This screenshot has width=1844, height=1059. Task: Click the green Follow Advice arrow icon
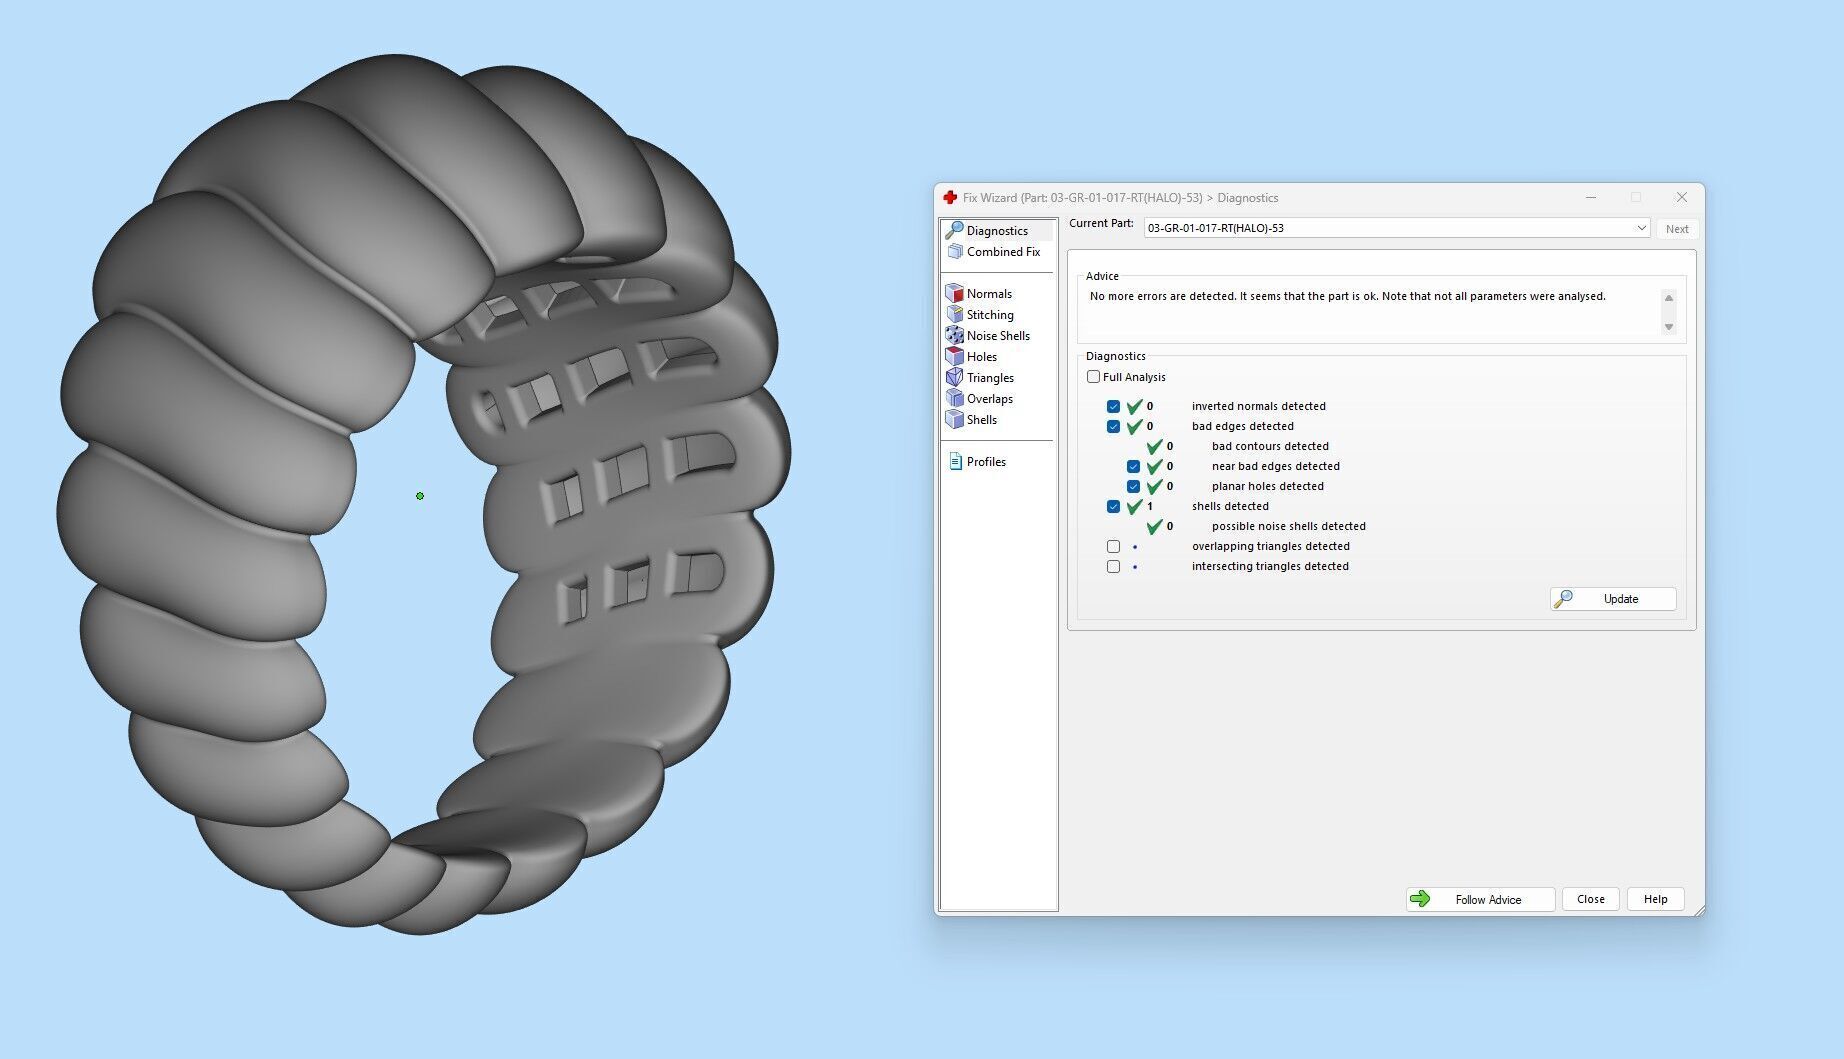pos(1420,899)
